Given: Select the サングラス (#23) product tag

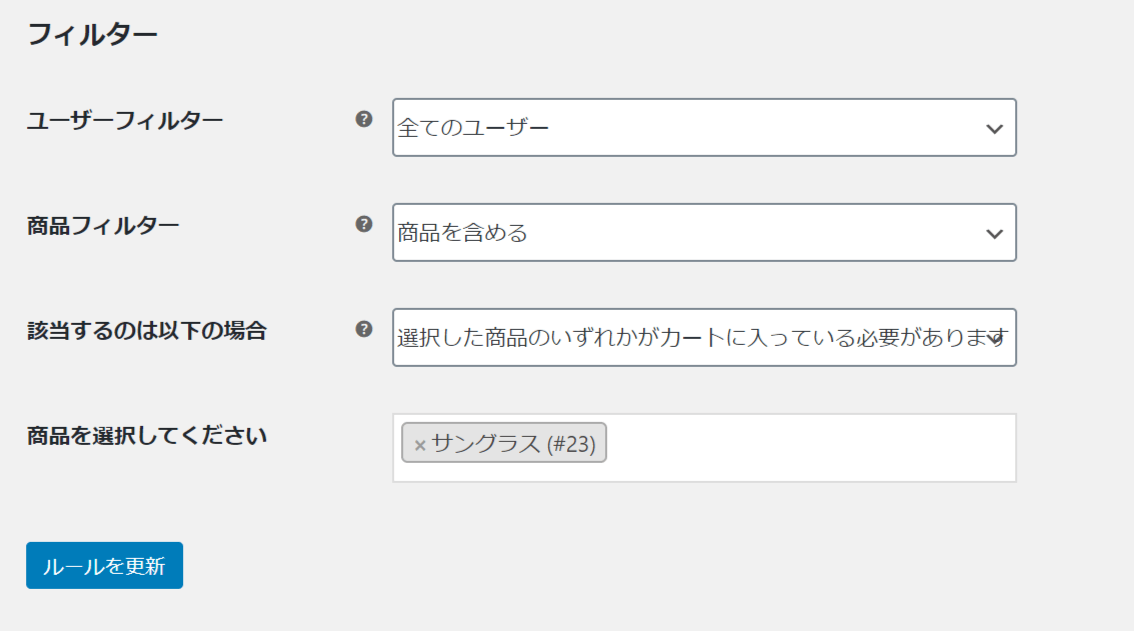Looking at the screenshot, I should tap(504, 443).
